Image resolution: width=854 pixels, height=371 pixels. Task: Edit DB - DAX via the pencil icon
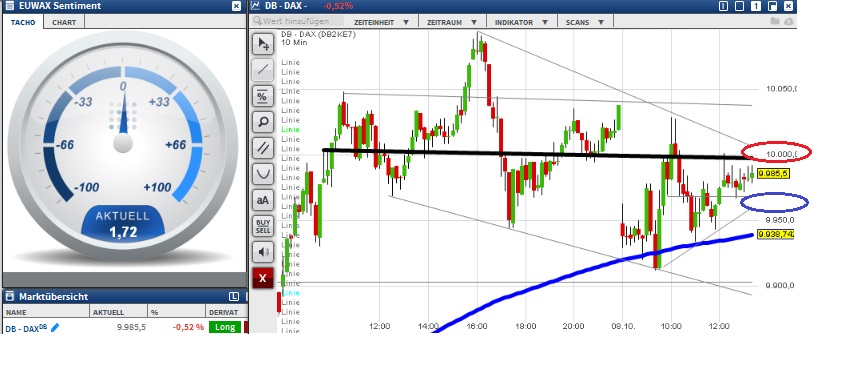54,327
